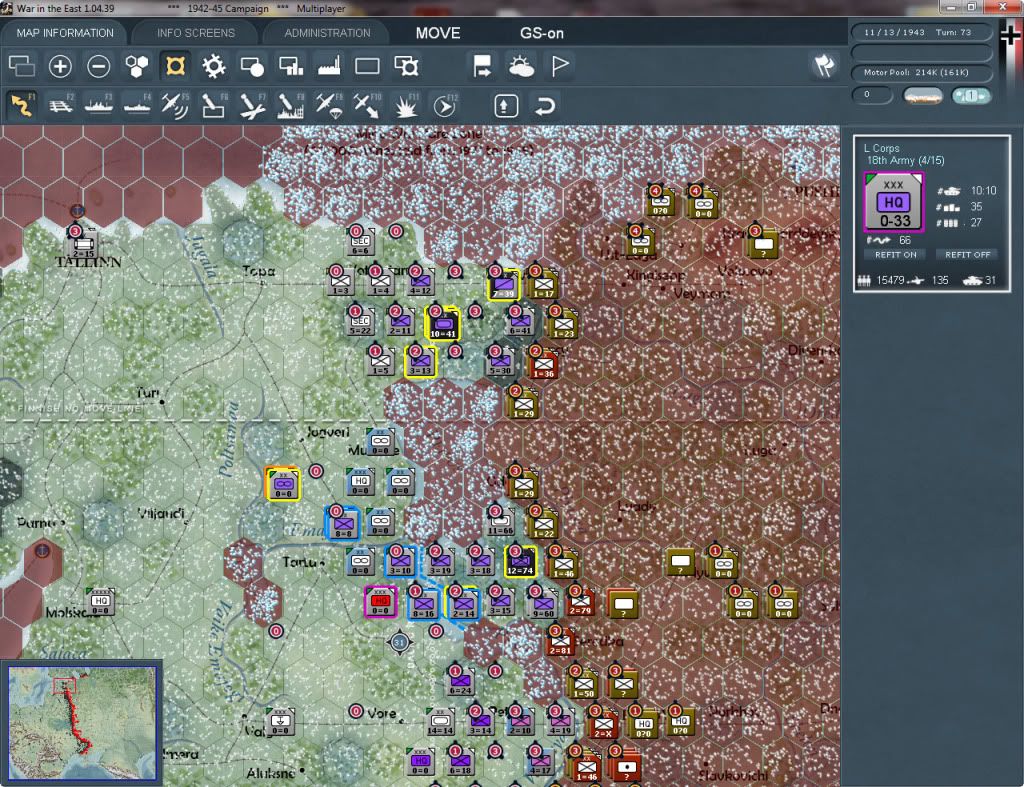
Task: Click the explosion icon (F11)
Action: (406, 105)
